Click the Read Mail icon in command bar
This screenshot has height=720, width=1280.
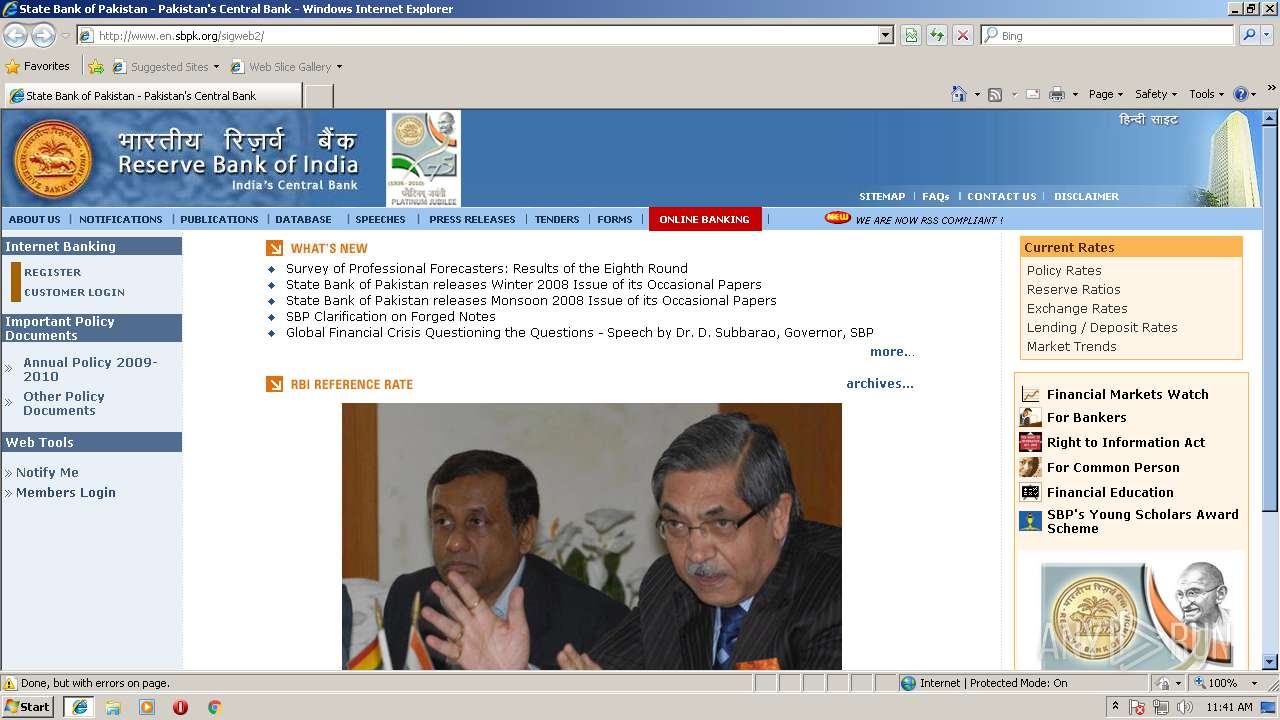tap(1032, 94)
